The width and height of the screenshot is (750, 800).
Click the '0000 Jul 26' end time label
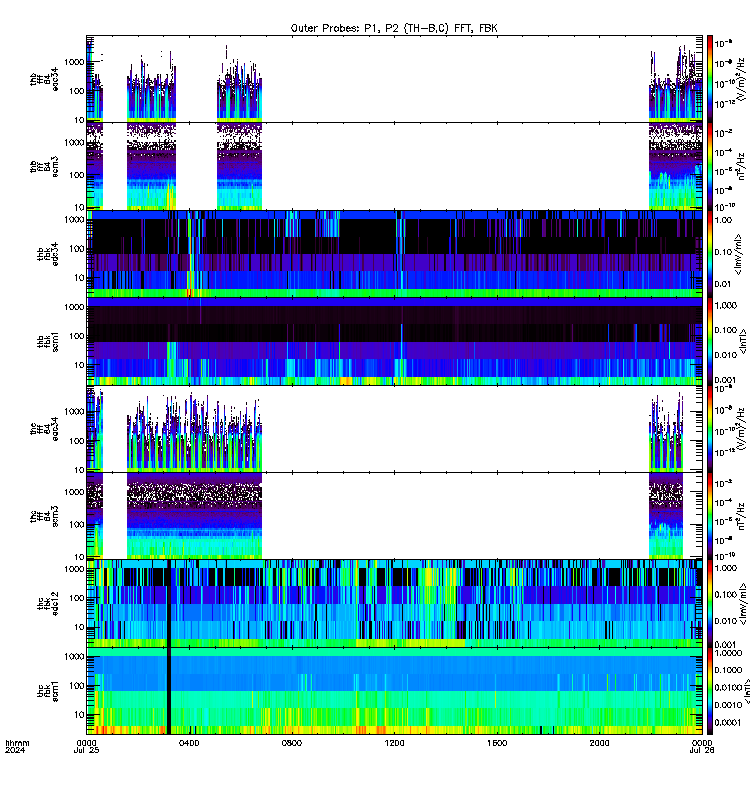coord(702,746)
